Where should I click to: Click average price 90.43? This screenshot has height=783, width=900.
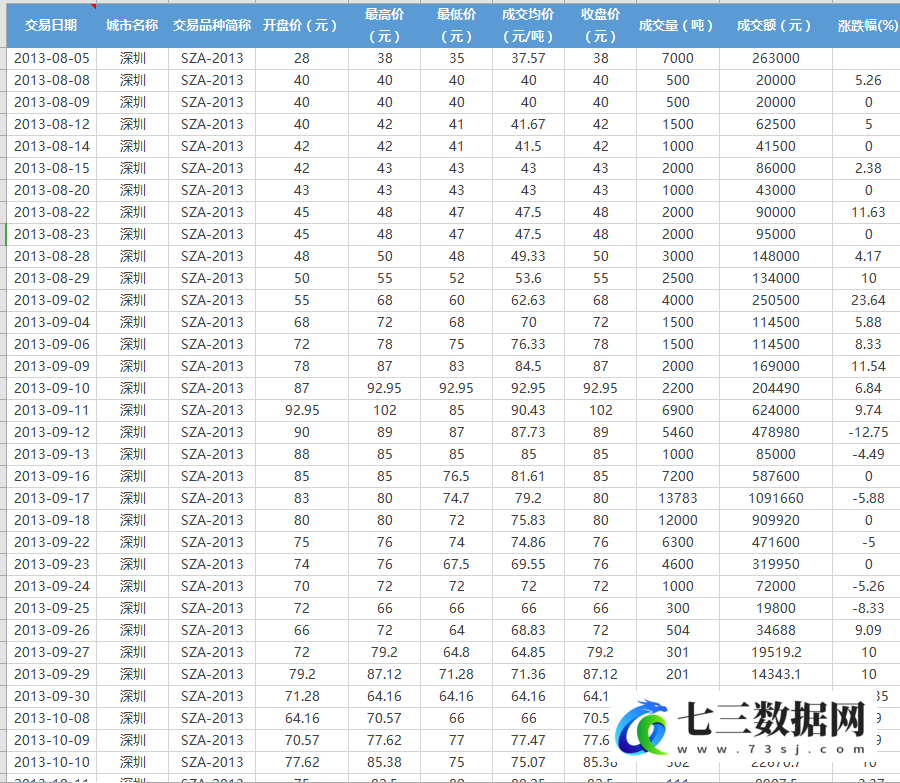(x=528, y=410)
